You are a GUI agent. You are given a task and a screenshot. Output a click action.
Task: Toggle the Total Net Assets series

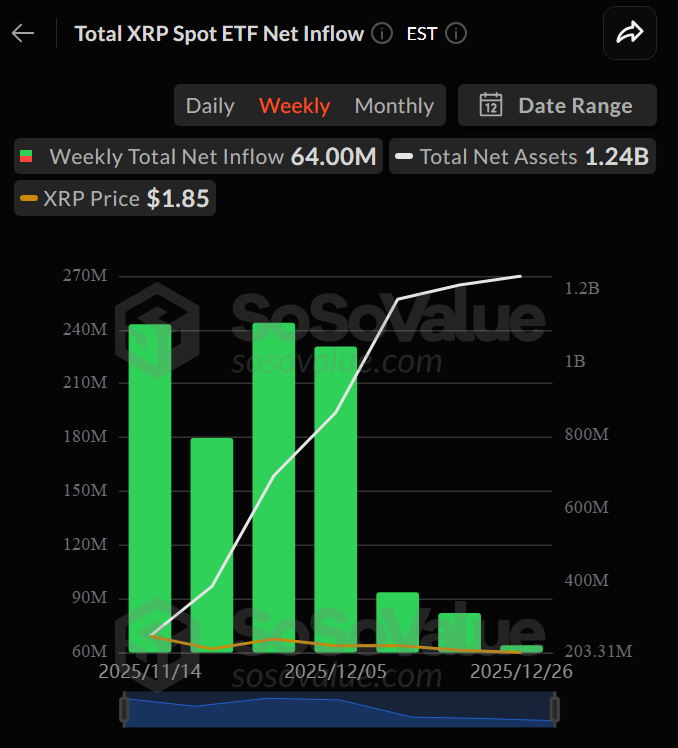coord(521,157)
